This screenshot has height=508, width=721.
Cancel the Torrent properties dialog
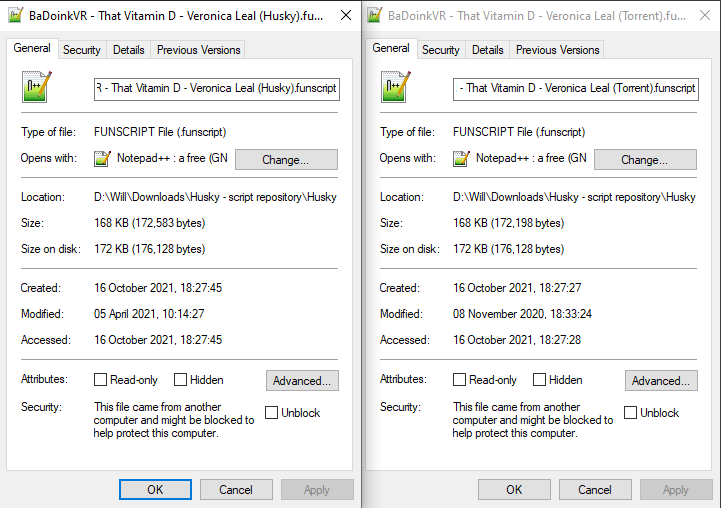point(595,490)
